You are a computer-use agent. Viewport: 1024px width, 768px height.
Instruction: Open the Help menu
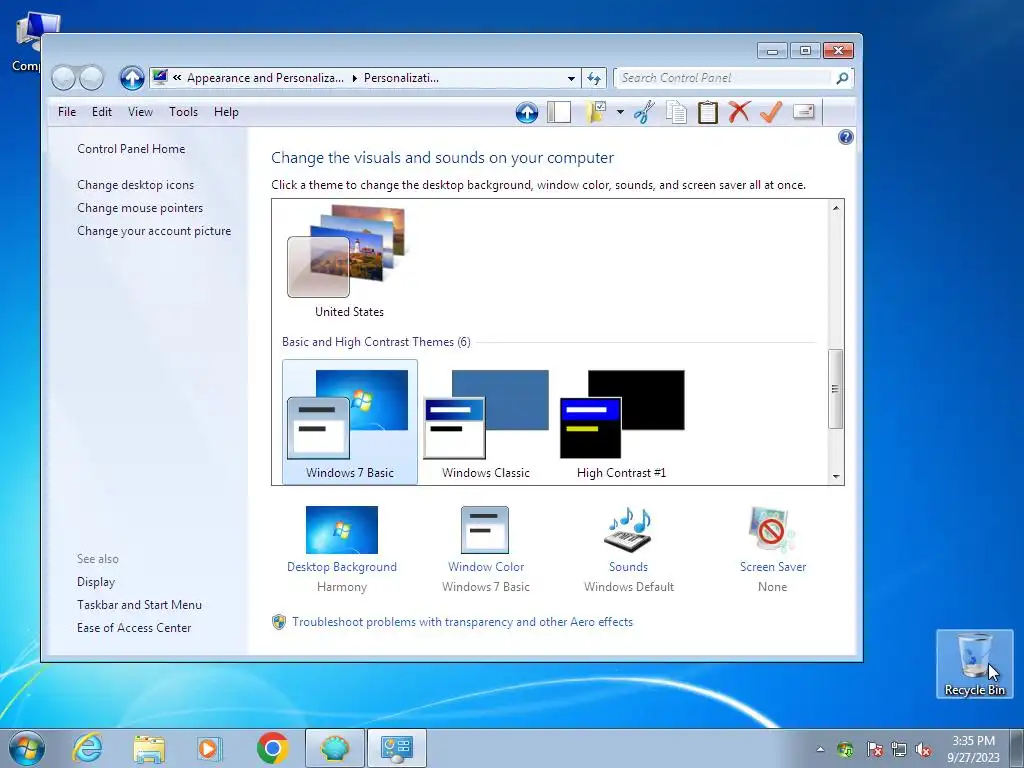pyautogui.click(x=226, y=112)
